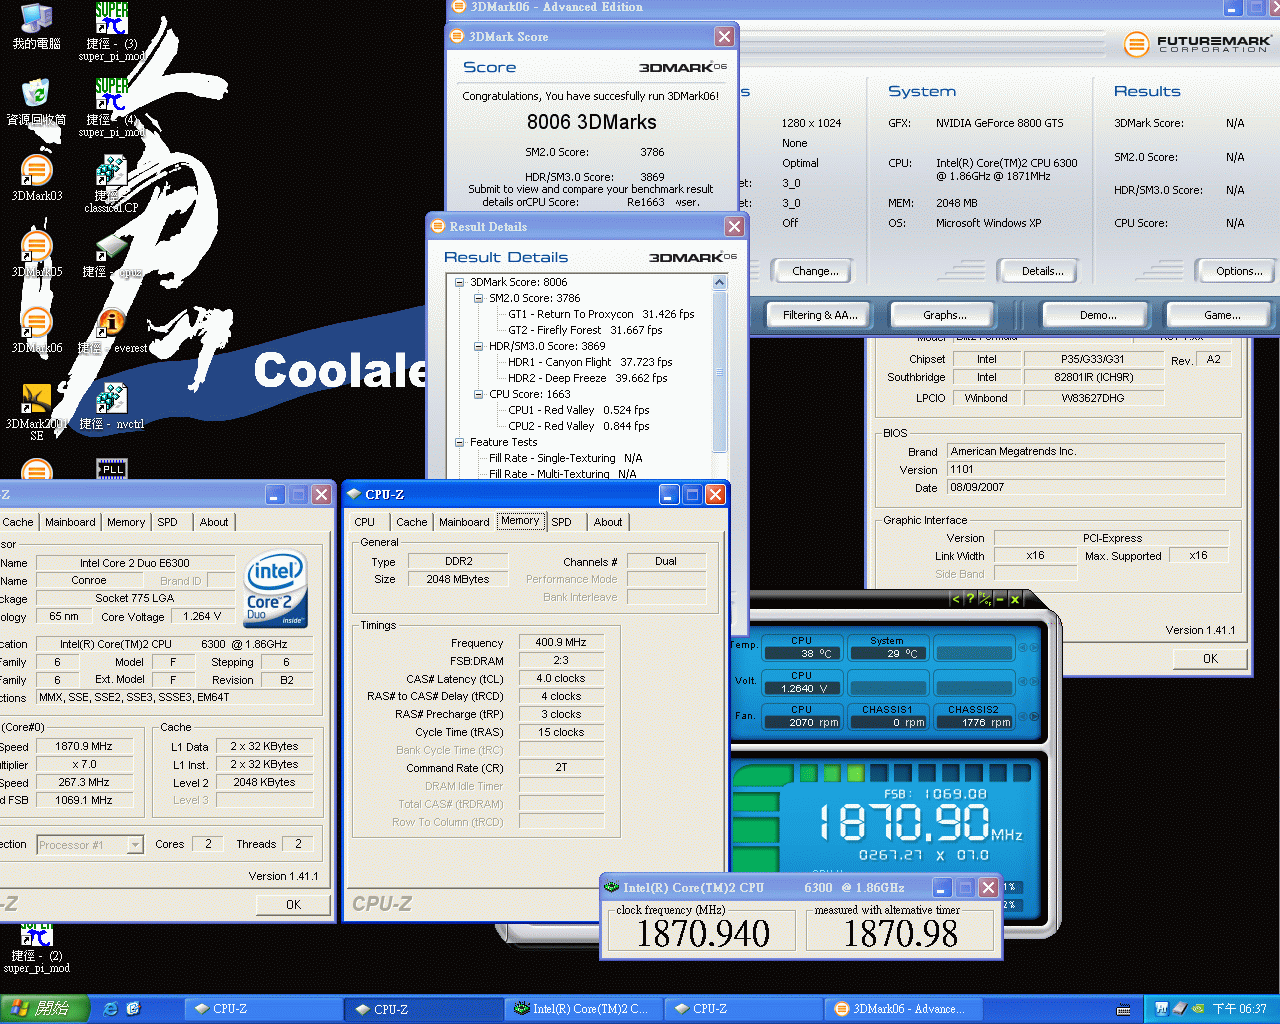Collapse the 3DMark Score: 8006 tree node

(460, 282)
